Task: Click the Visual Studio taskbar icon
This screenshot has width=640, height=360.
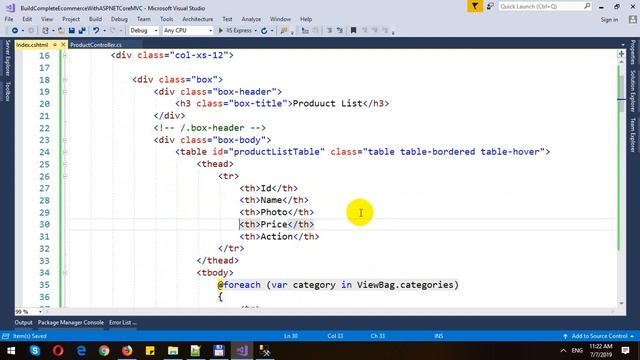Action: click(242, 351)
